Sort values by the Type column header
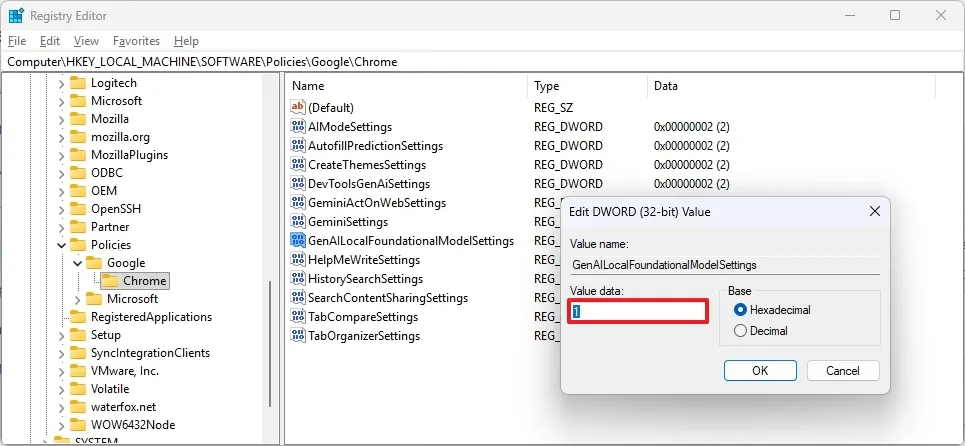 (588, 86)
